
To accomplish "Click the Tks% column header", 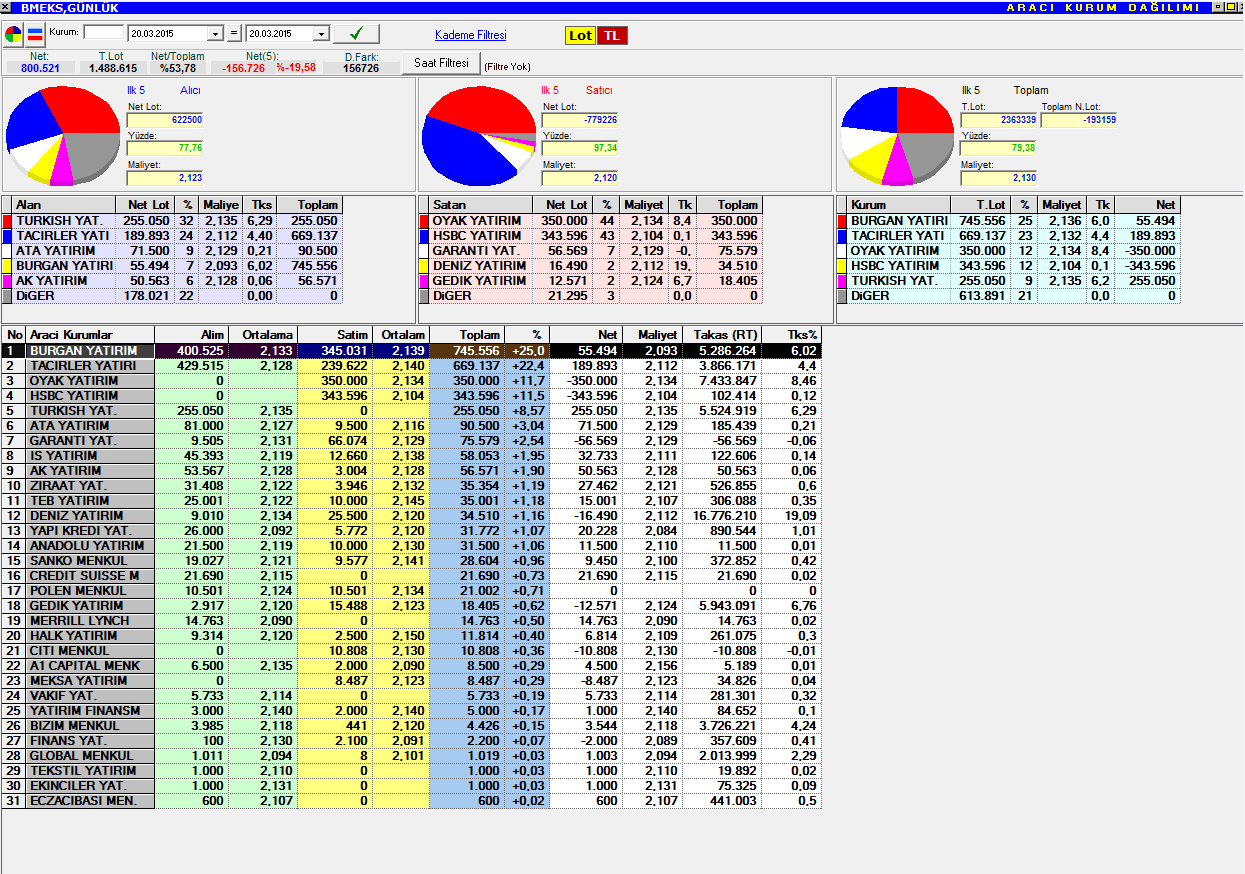I will pos(790,334).
